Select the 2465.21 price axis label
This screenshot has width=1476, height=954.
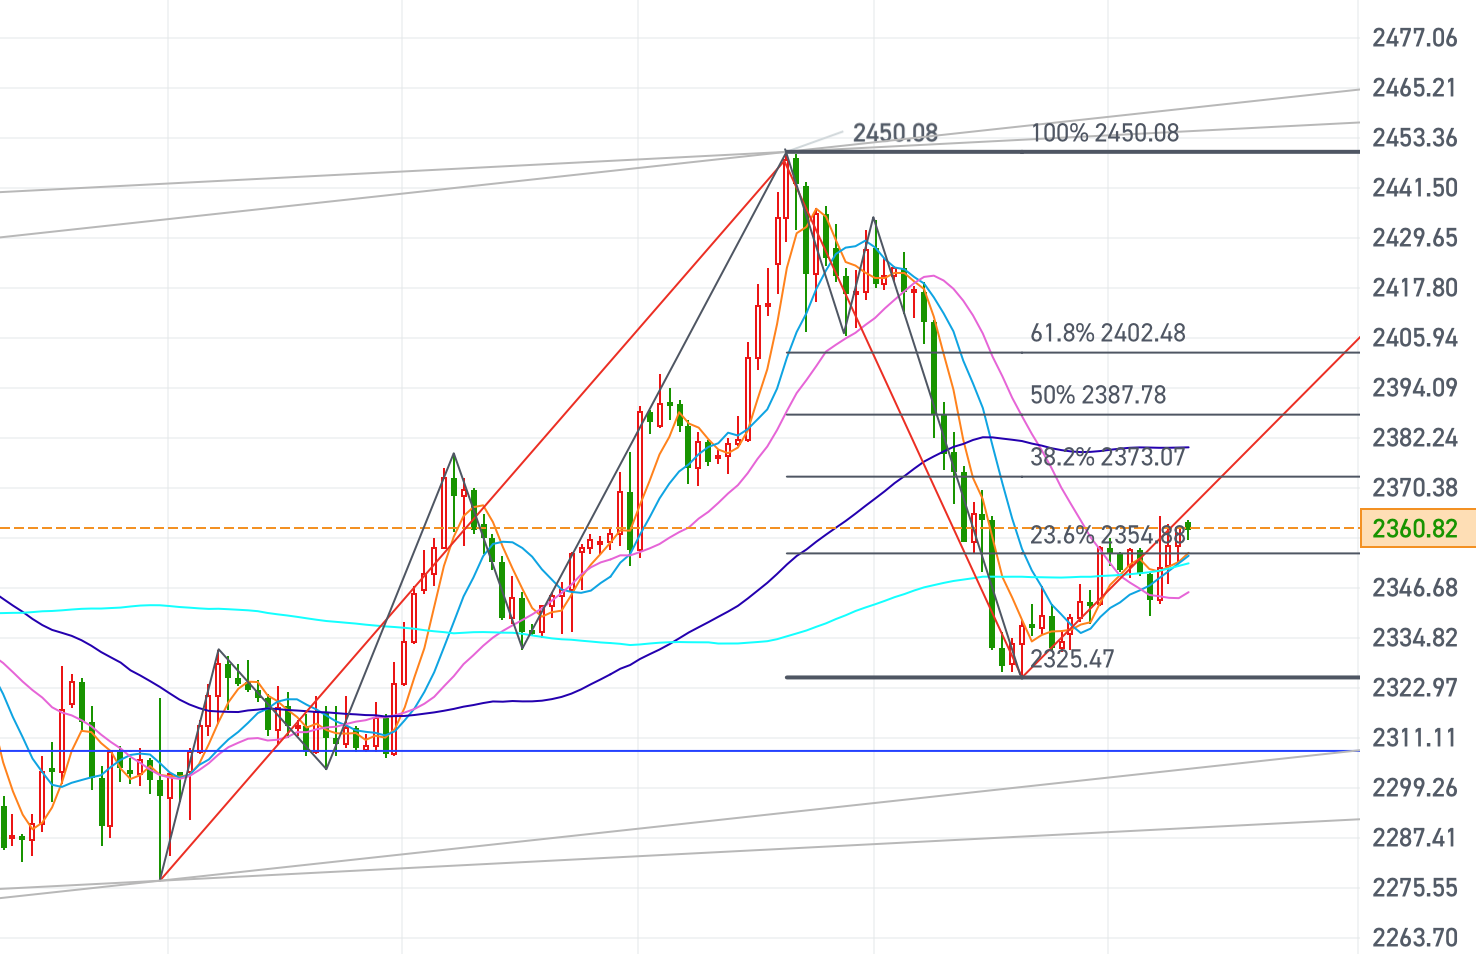tap(1415, 88)
